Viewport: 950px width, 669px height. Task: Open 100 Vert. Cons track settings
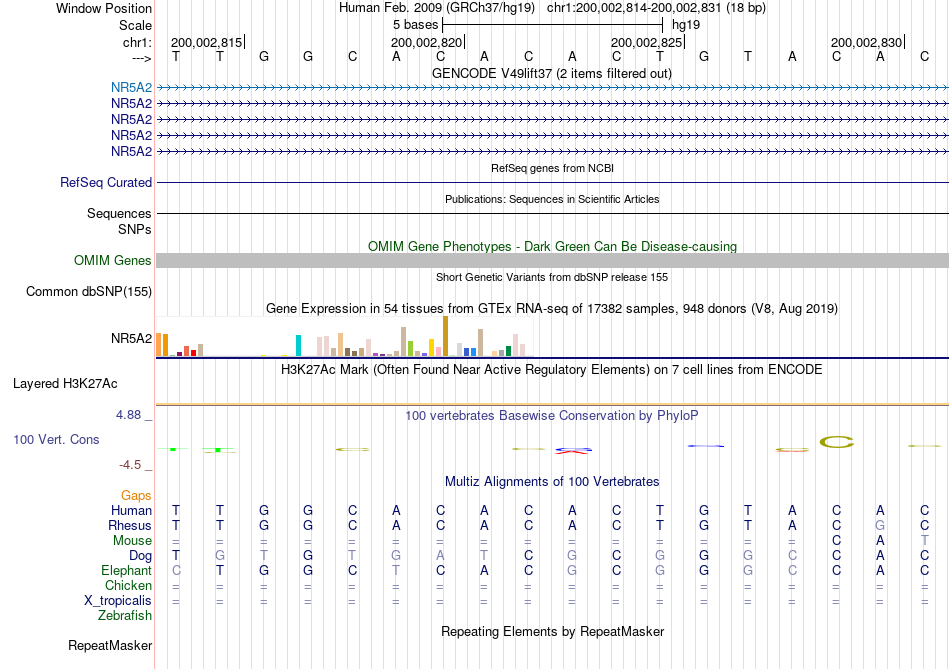56,439
